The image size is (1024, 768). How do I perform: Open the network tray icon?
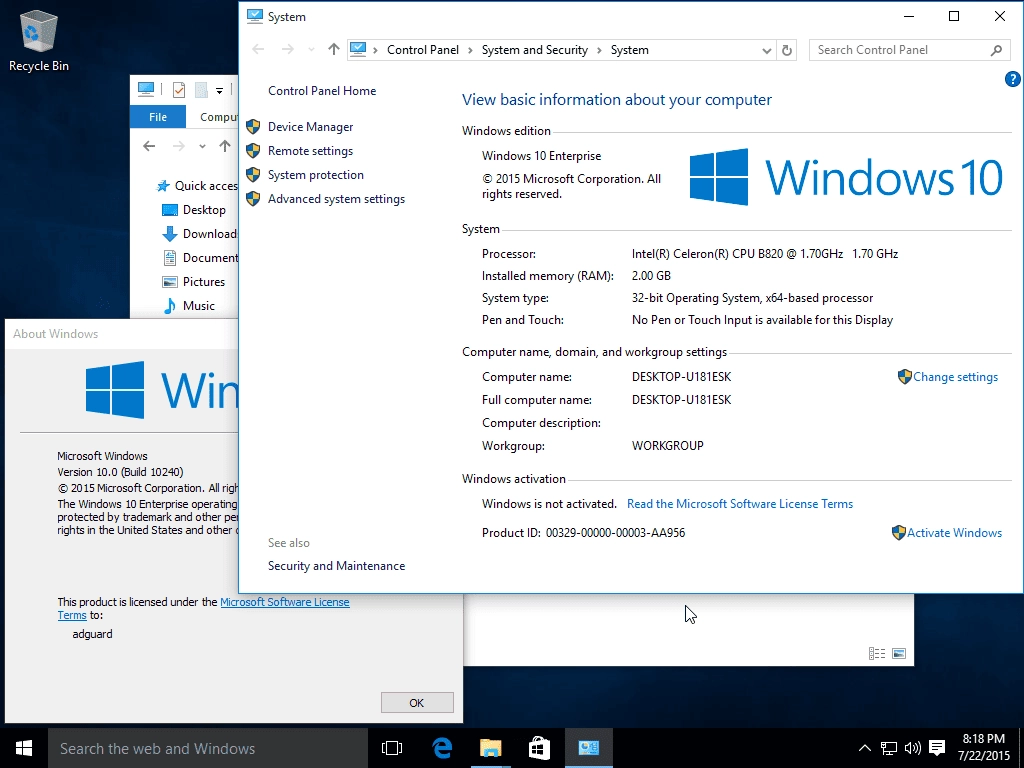888,748
